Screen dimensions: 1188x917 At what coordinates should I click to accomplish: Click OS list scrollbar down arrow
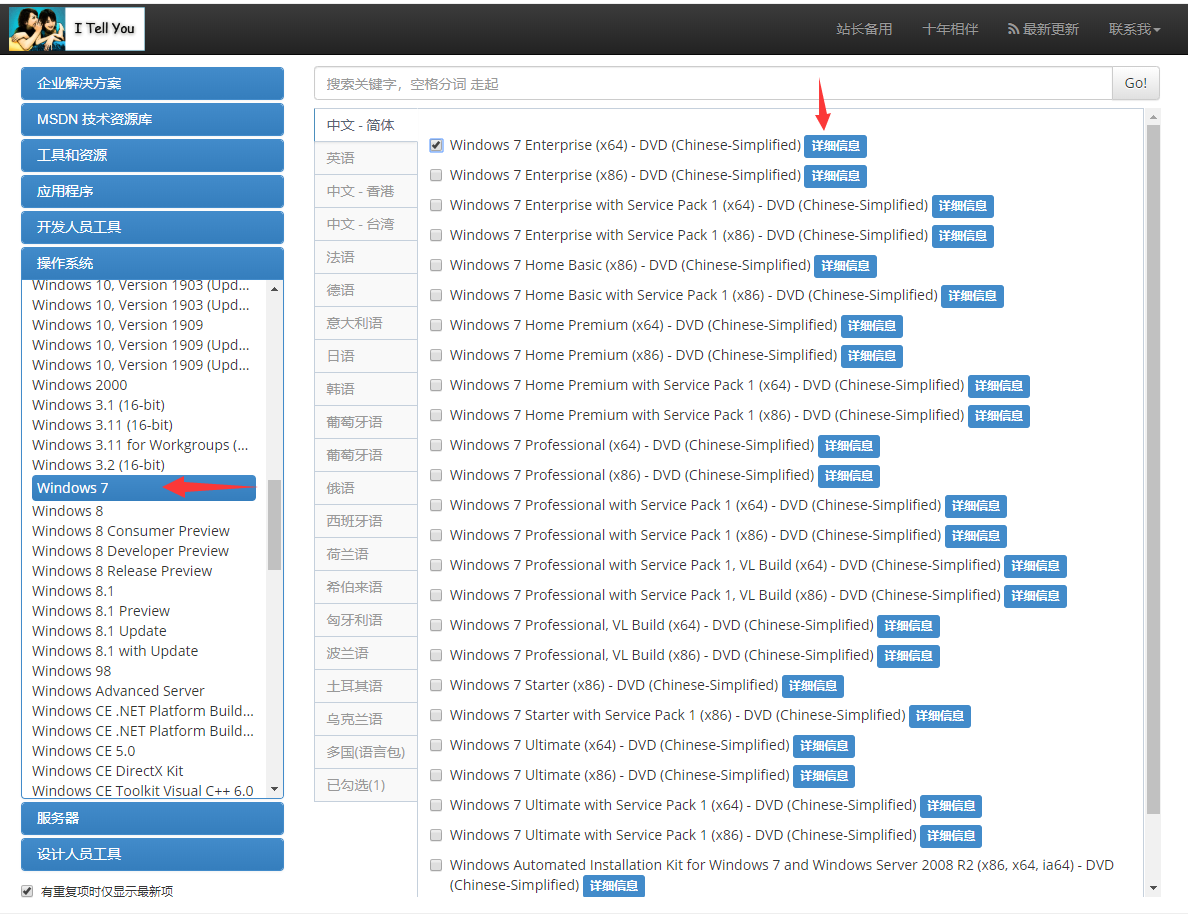point(274,789)
